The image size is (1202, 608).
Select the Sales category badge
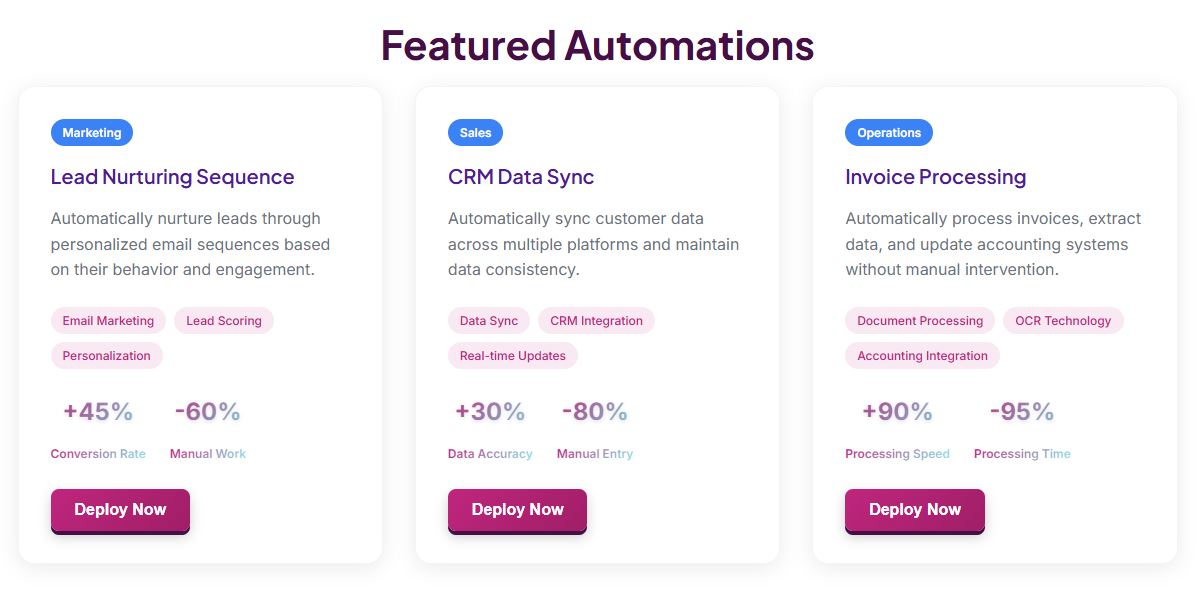[x=475, y=132]
